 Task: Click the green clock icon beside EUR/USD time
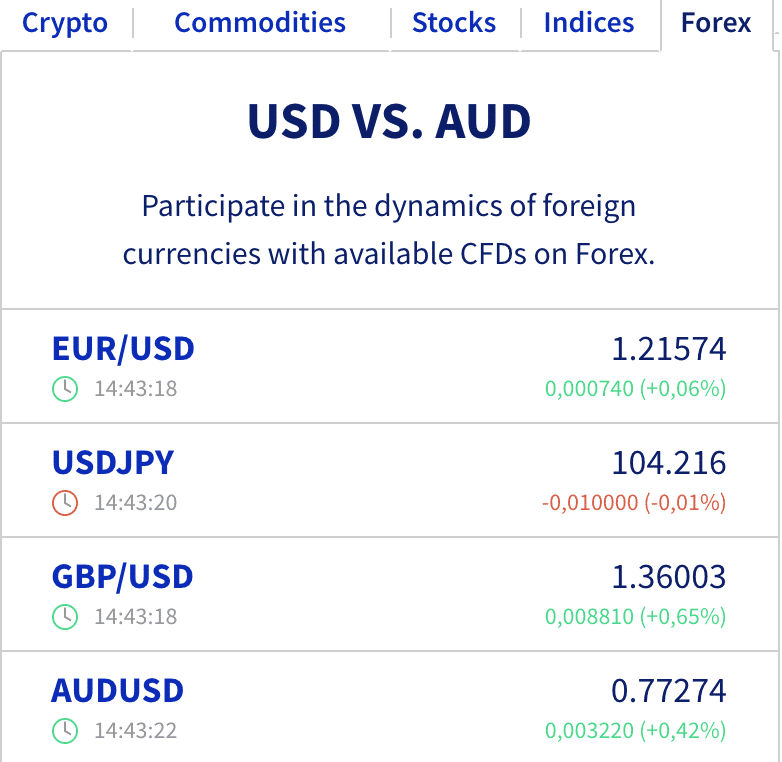coord(65,389)
